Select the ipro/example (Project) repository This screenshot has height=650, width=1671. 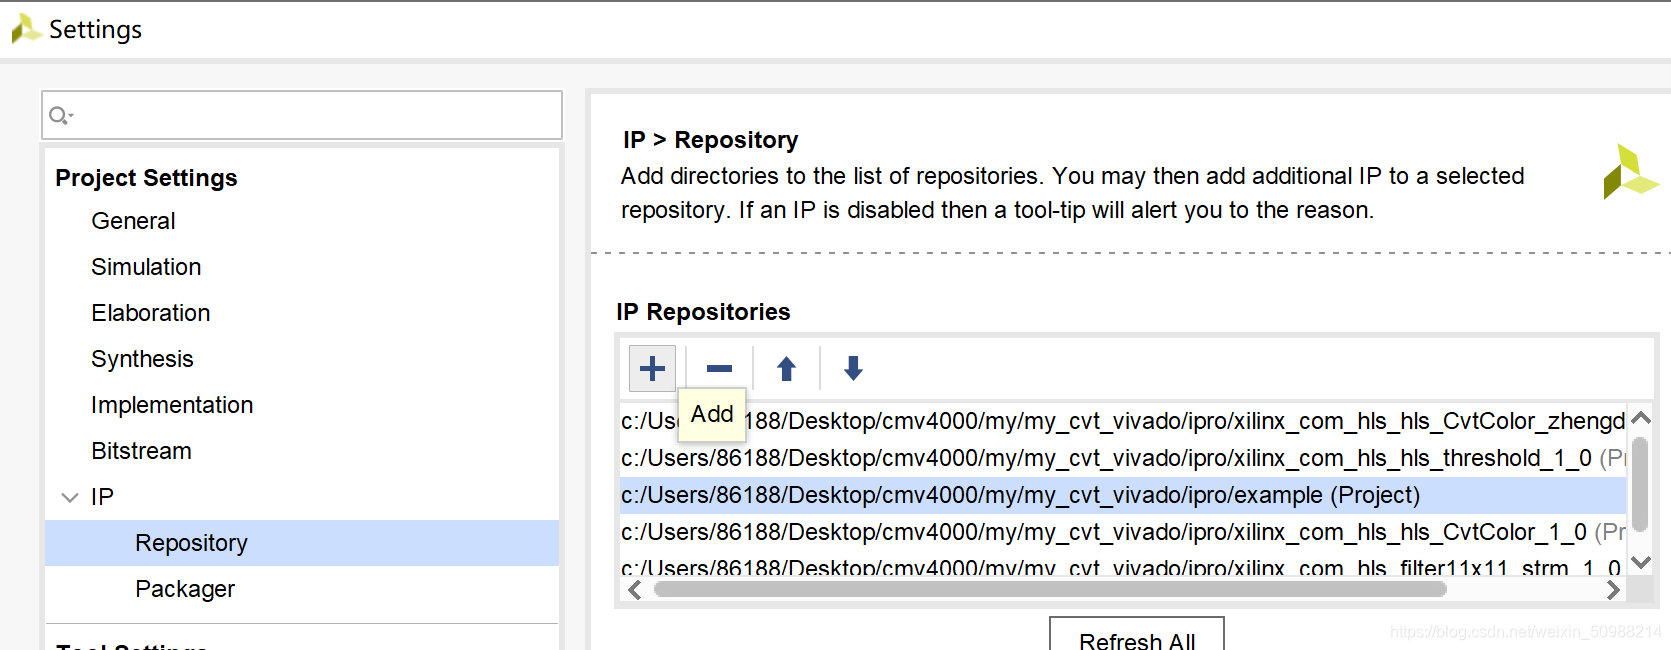click(x=1122, y=495)
